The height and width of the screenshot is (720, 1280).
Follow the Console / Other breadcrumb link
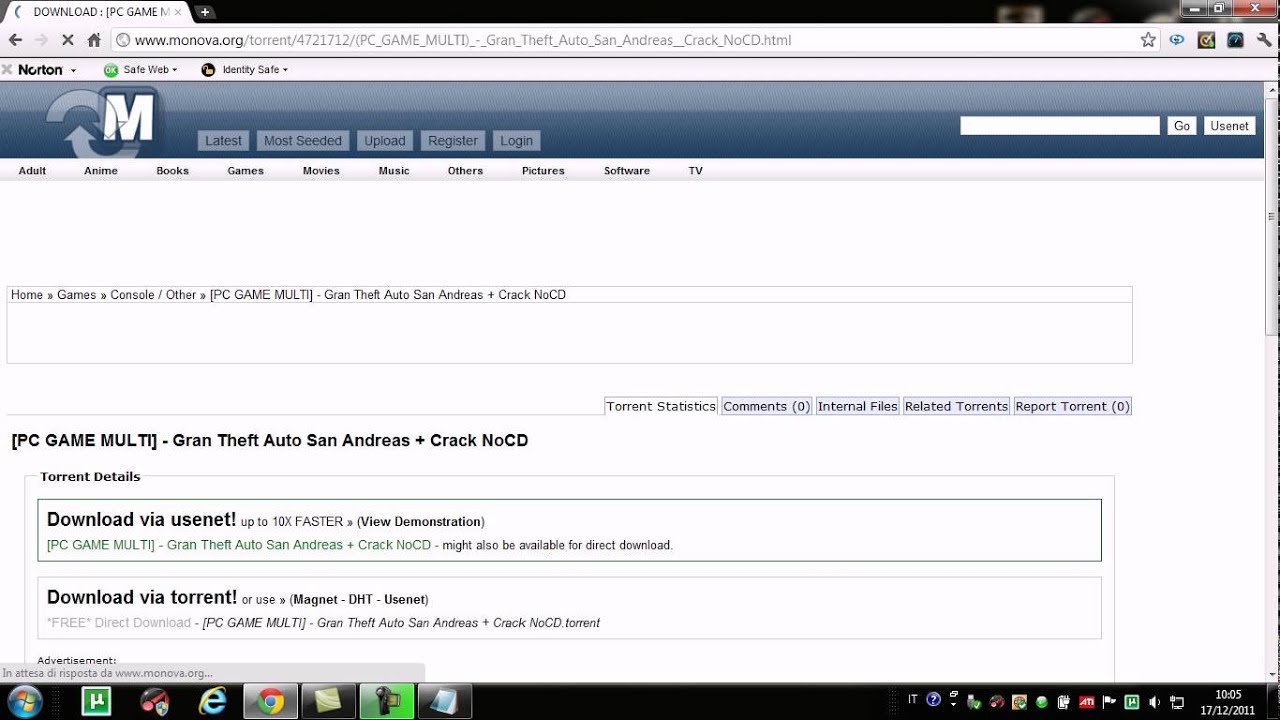point(153,295)
